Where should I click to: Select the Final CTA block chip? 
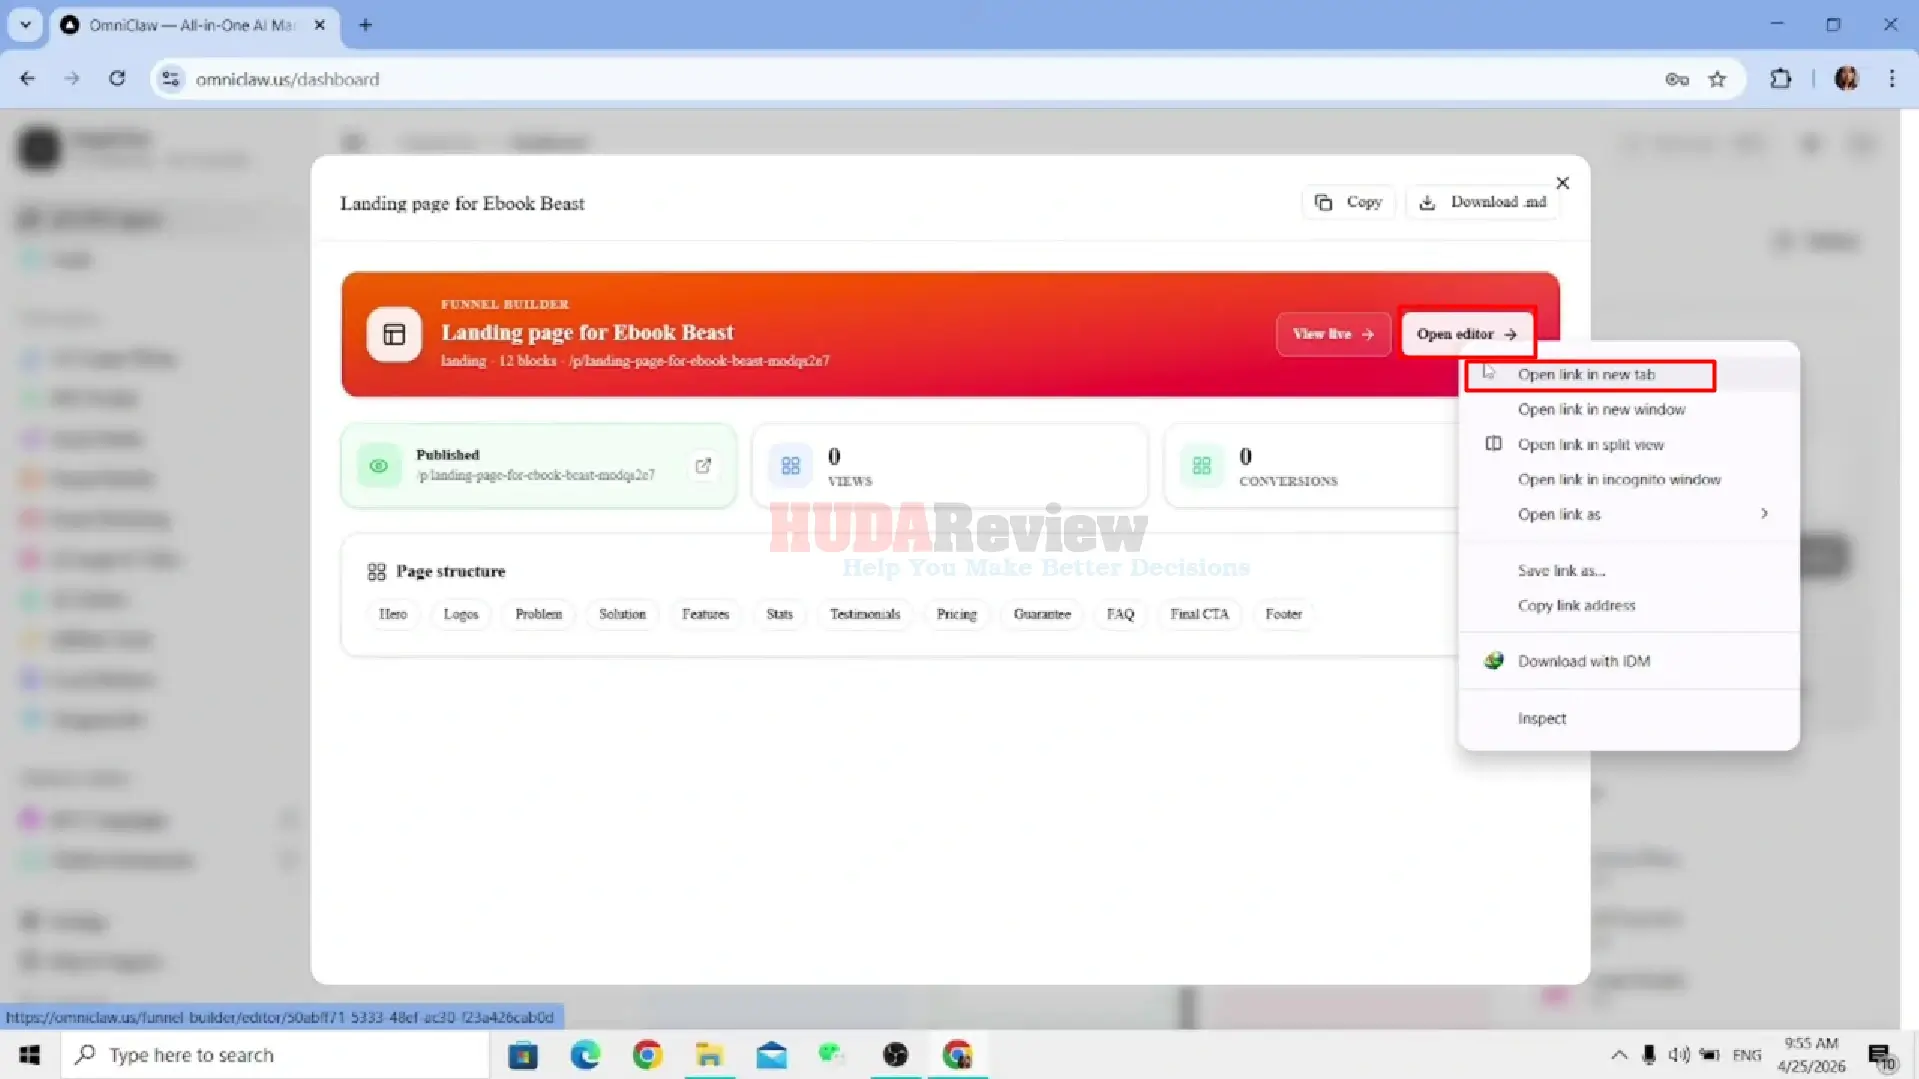pyautogui.click(x=1199, y=614)
